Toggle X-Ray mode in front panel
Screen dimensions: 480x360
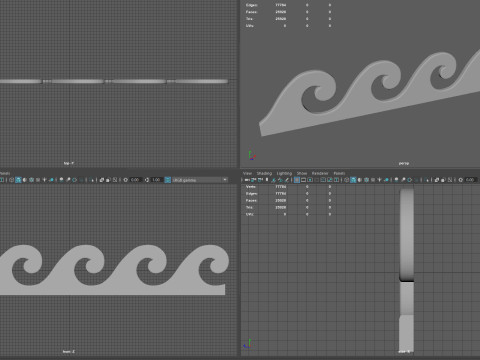[102, 180]
